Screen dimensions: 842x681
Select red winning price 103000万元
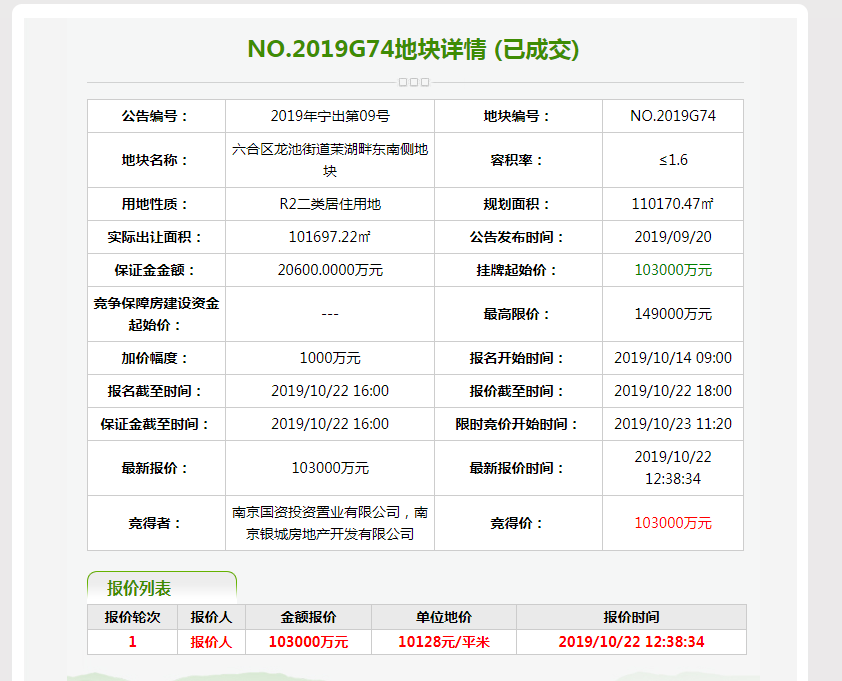click(673, 523)
